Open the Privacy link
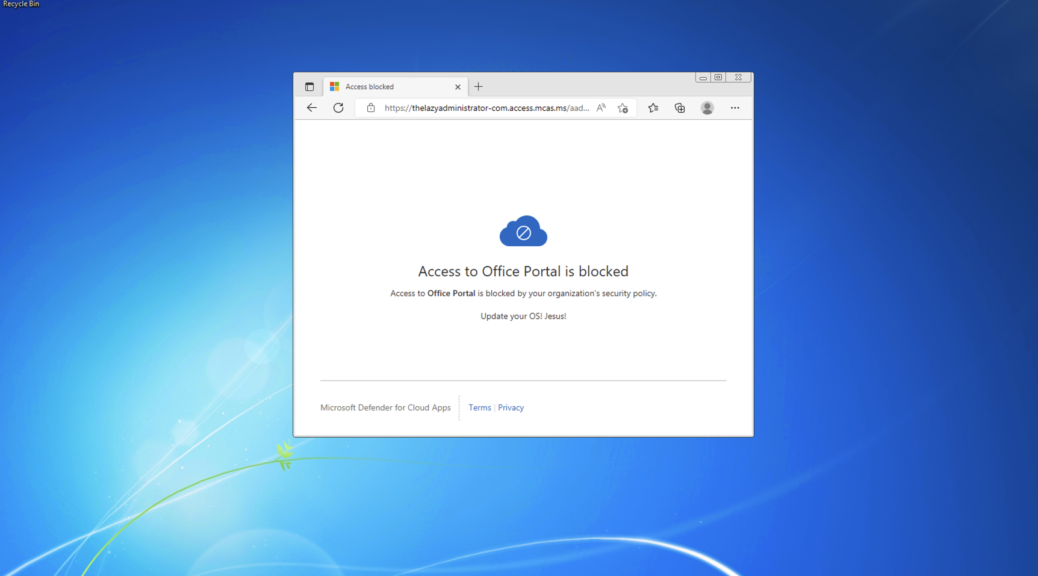 (x=510, y=408)
